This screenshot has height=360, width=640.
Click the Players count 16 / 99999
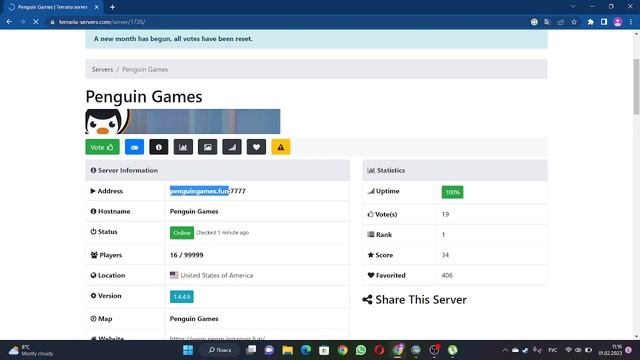pyautogui.click(x=187, y=255)
